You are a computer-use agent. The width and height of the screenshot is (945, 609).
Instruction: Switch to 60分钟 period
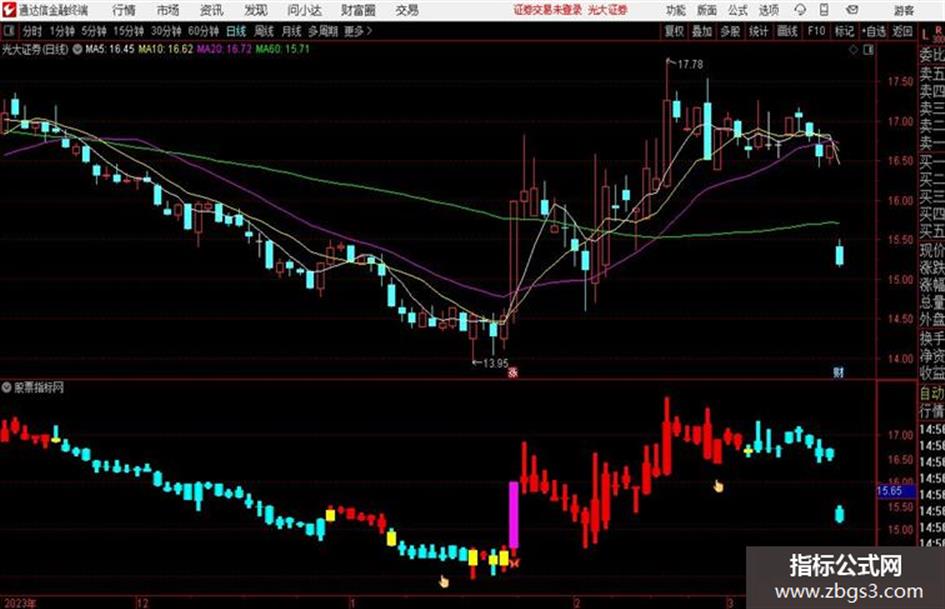click(204, 31)
